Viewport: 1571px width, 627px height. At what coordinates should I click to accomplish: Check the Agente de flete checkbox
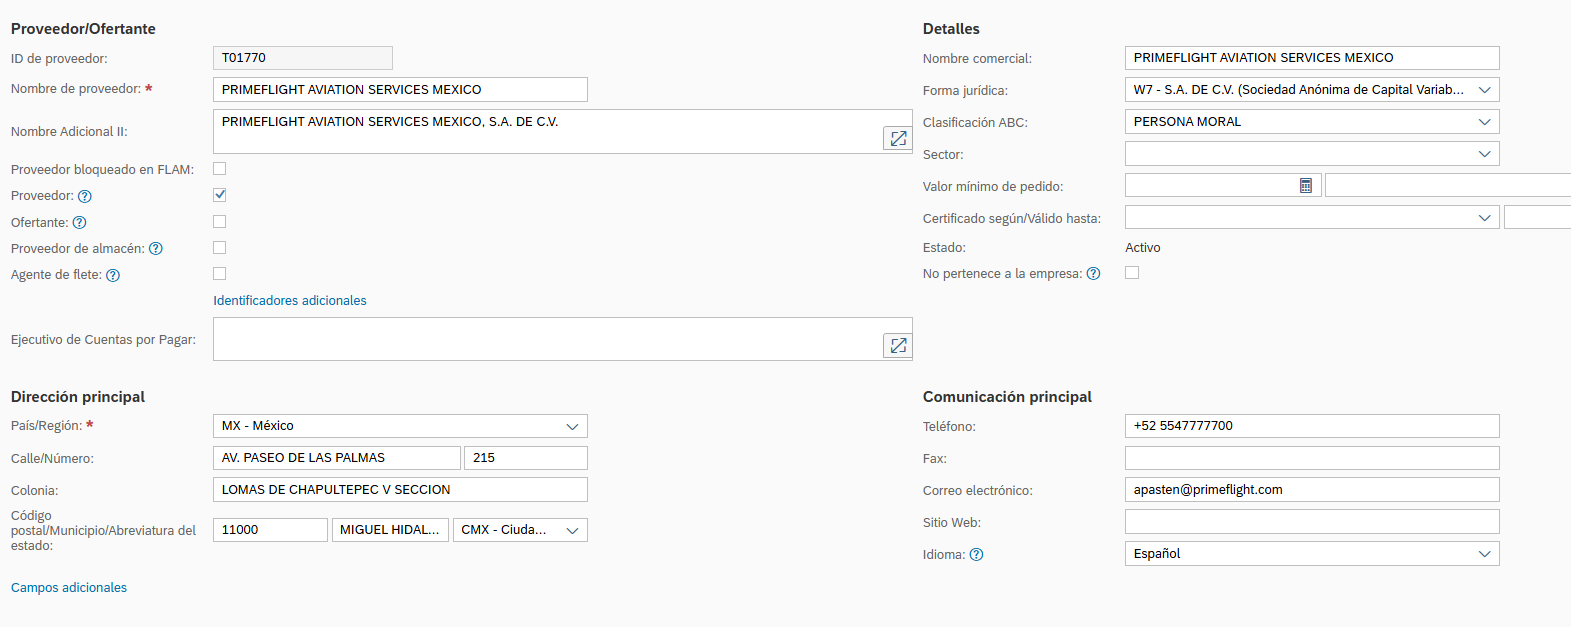pyautogui.click(x=220, y=274)
